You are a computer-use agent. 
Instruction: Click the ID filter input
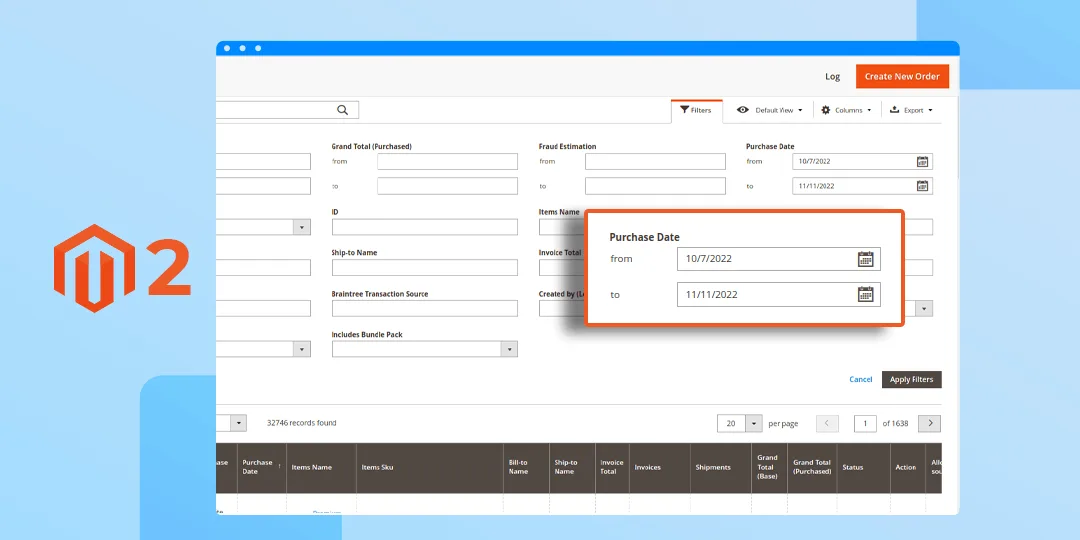coord(424,227)
